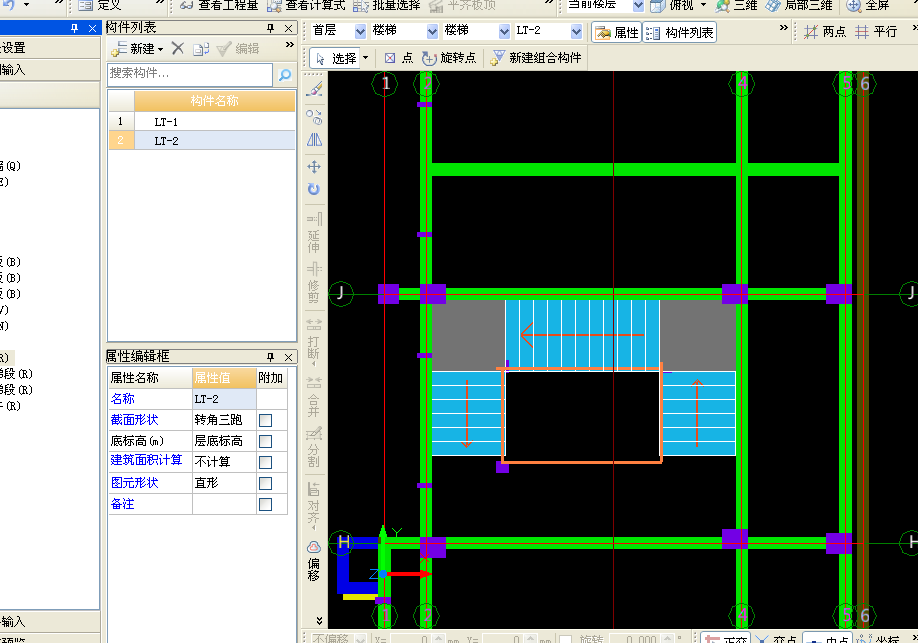Toggle 备注 附加 checkbox
Screen dimensions: 918x643
point(266,505)
